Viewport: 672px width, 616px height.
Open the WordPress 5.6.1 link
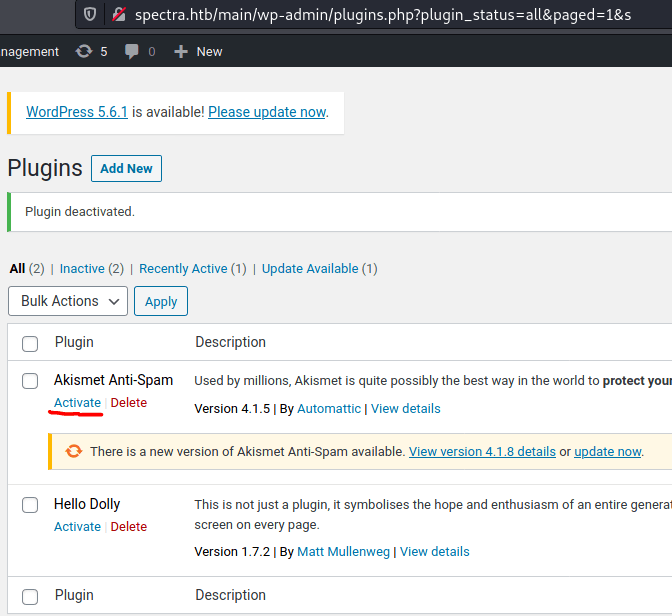click(x=77, y=112)
